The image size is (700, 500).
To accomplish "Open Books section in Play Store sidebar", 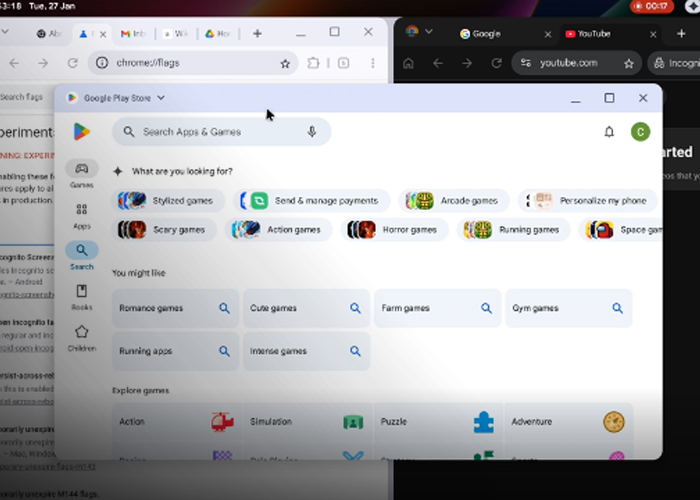I will tap(82, 297).
